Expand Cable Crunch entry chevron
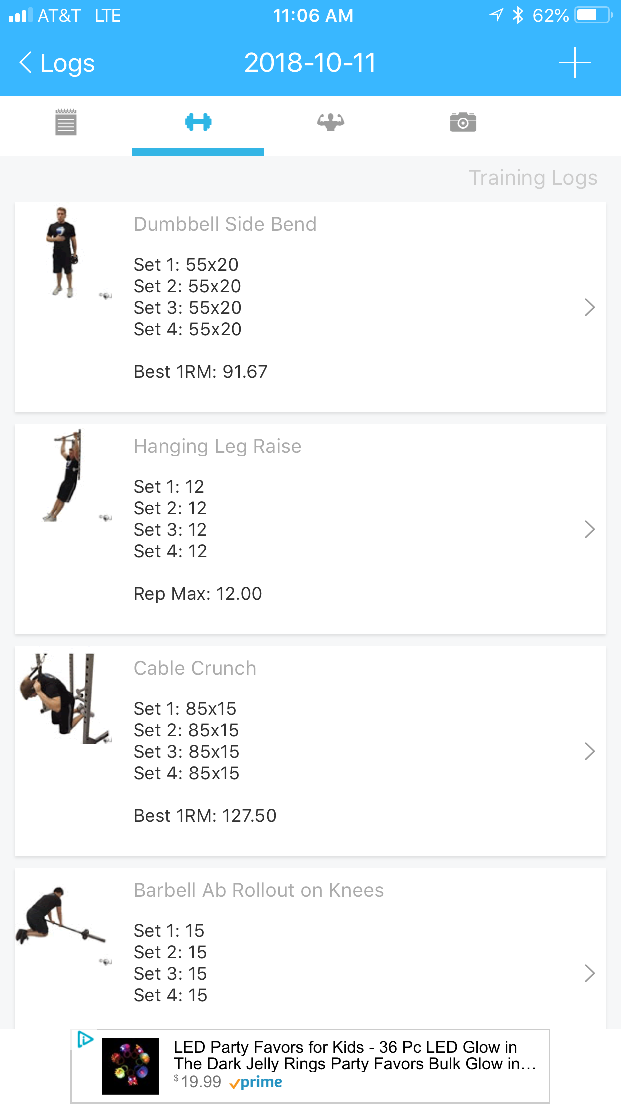Viewport: 621px width, 1104px height. pos(589,752)
